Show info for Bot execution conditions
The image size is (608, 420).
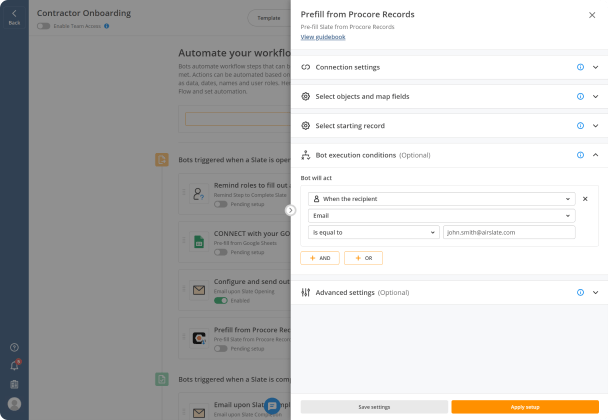580,155
